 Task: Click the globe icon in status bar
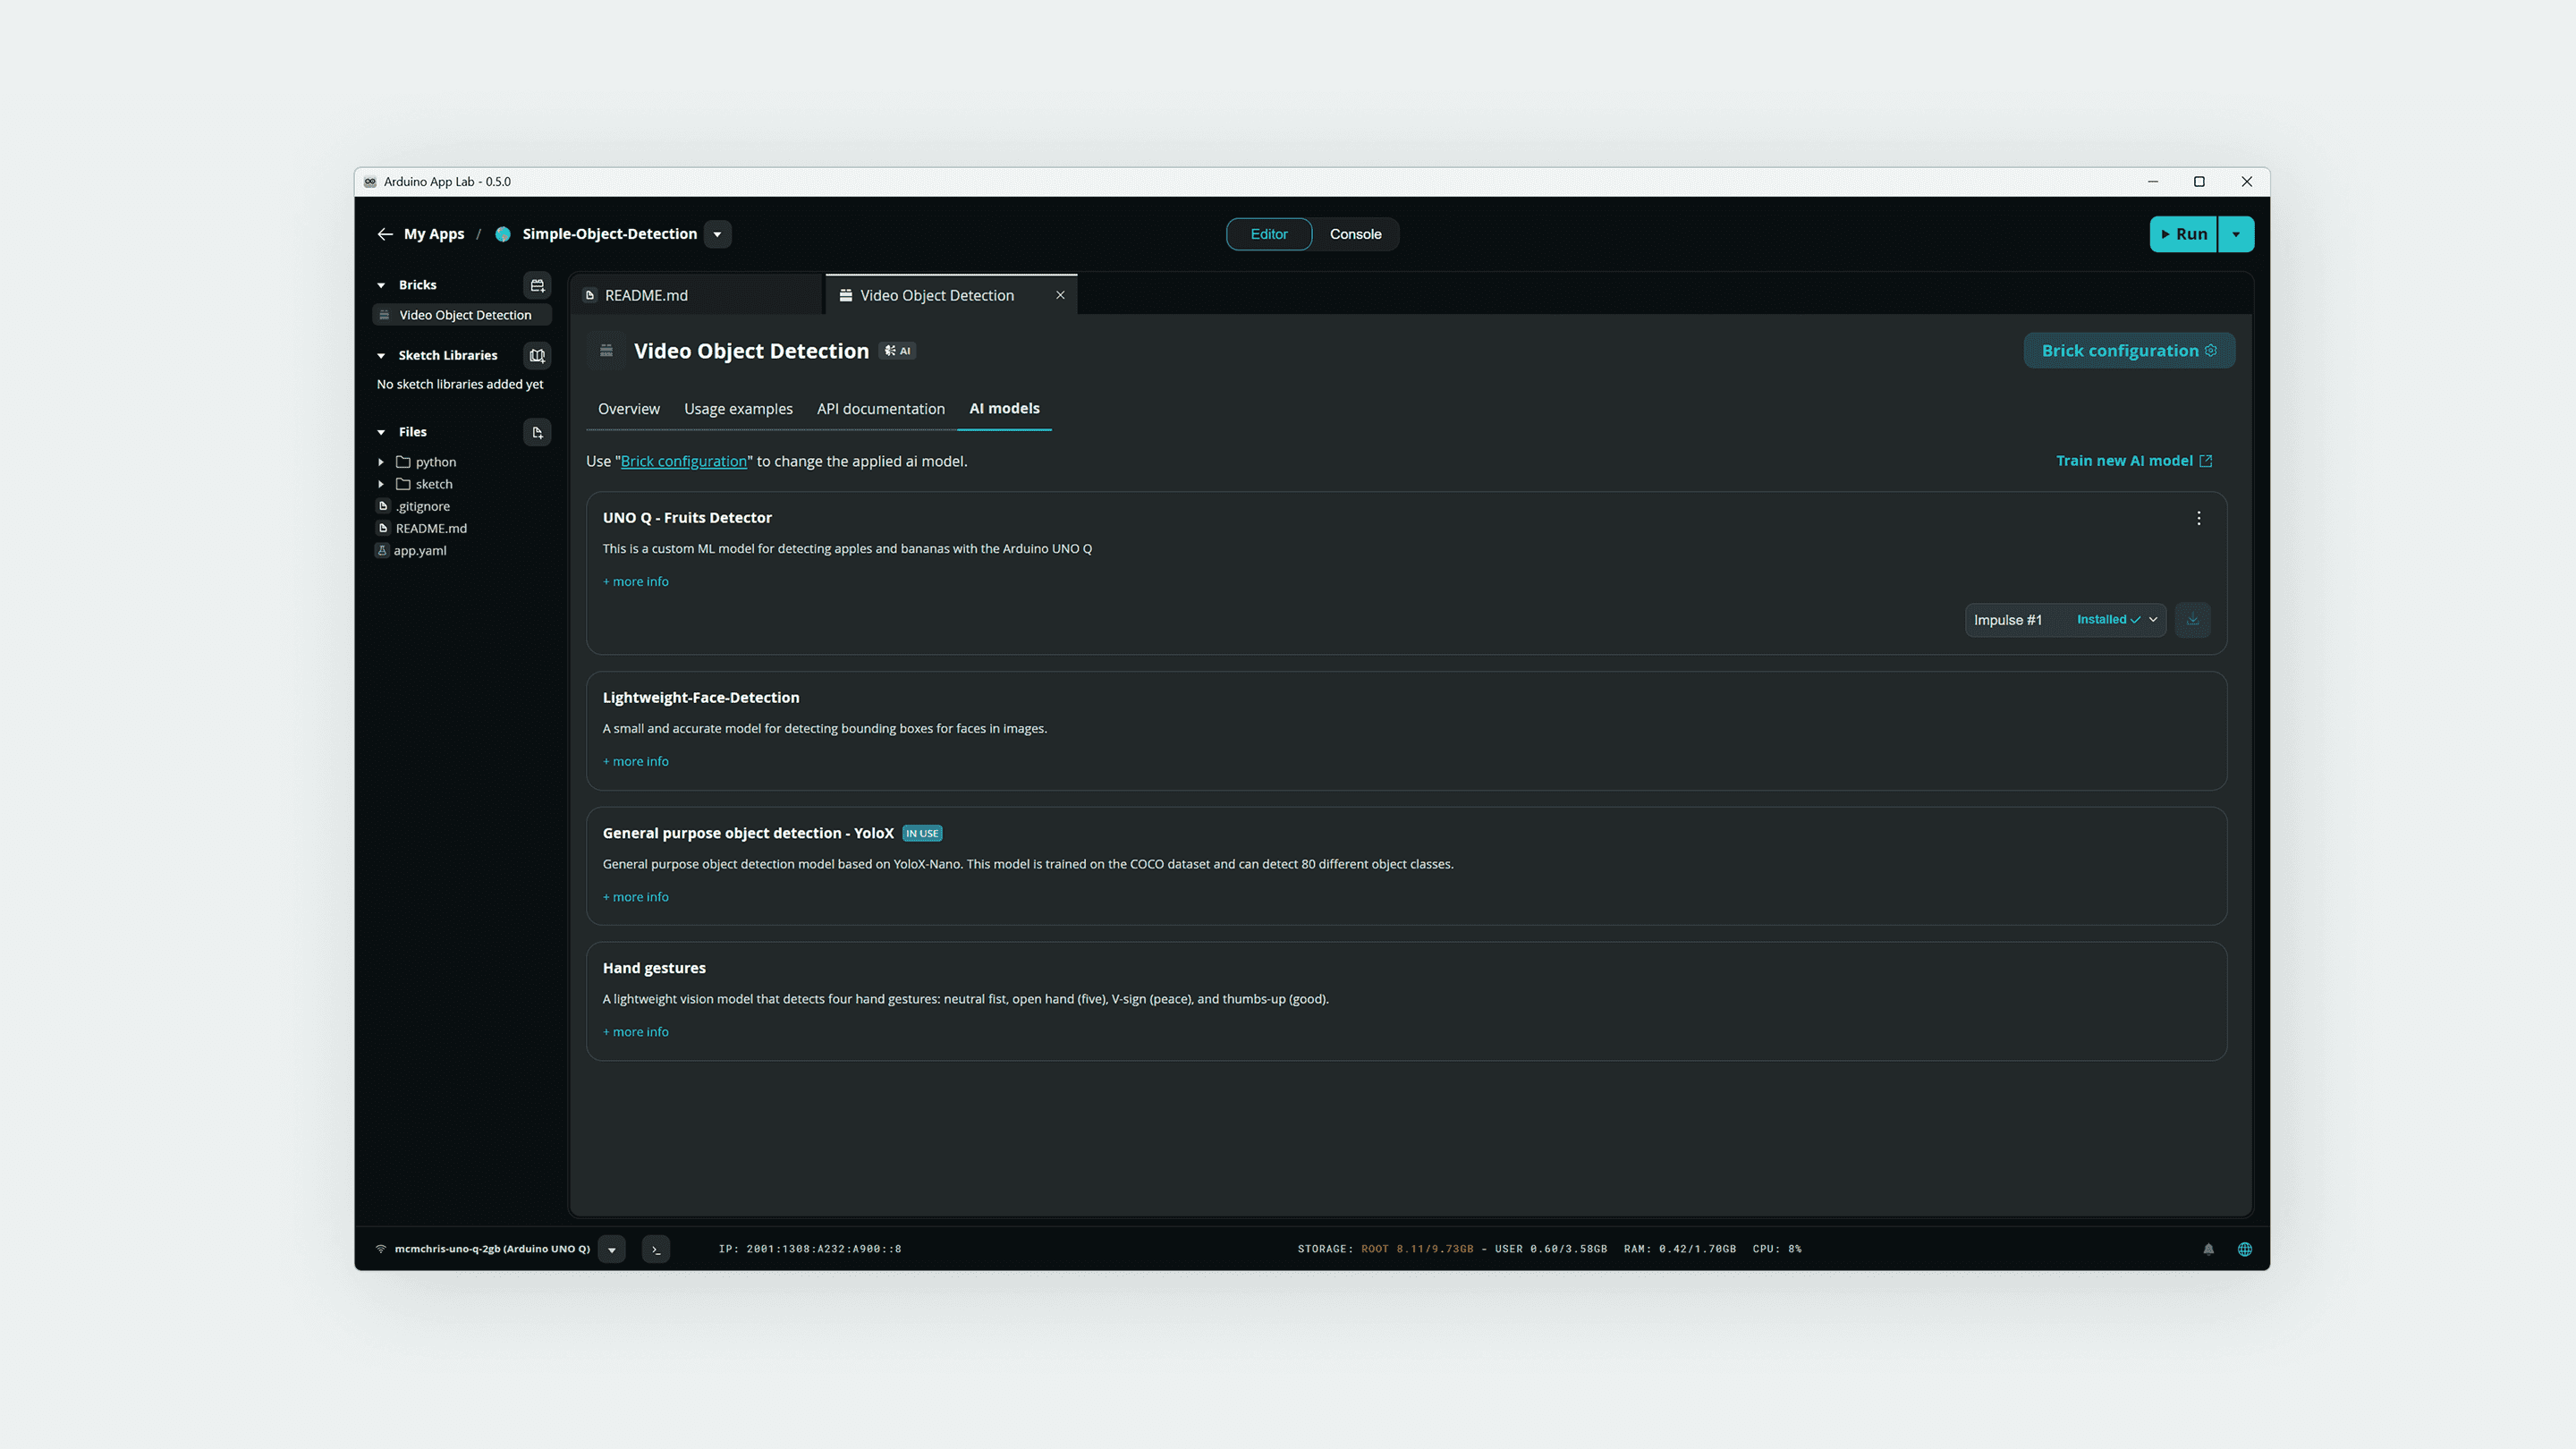2244,1249
